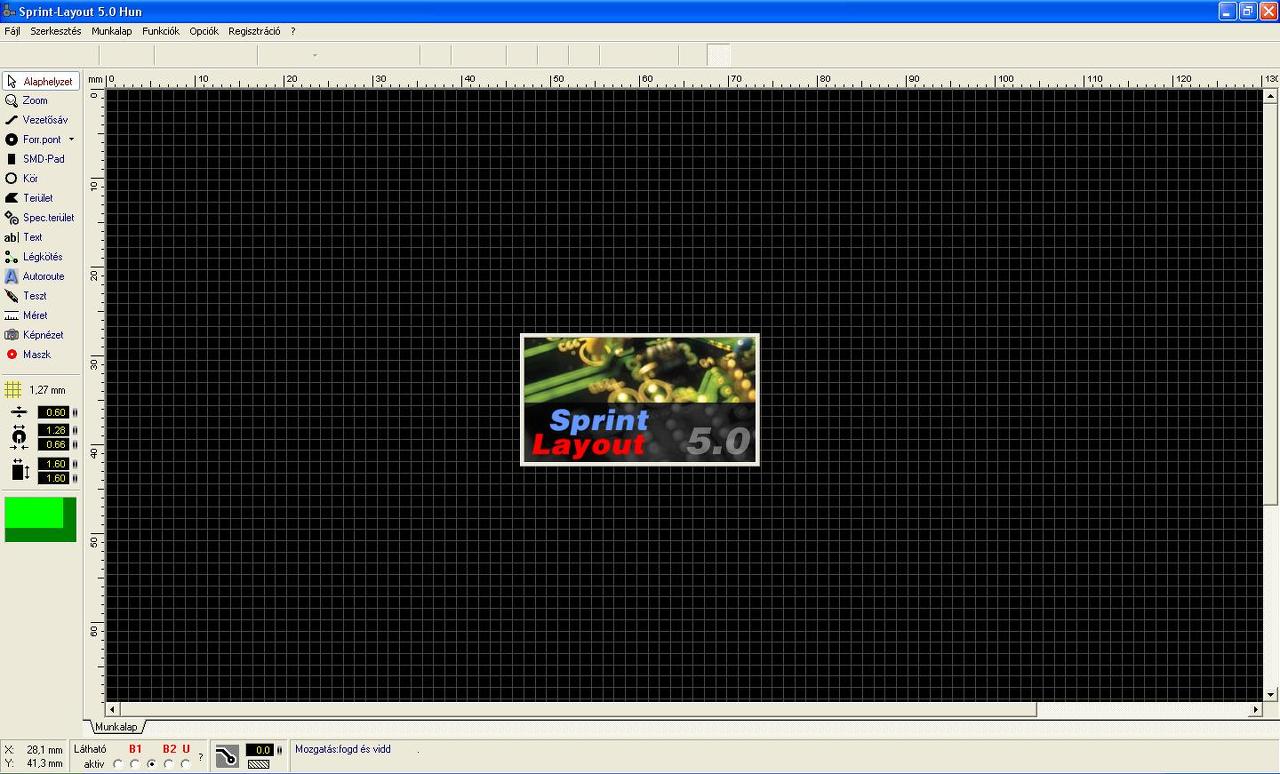Adjust the stepper beside the 0.66 value
Viewport: 1280px width, 774px height.
coord(75,444)
